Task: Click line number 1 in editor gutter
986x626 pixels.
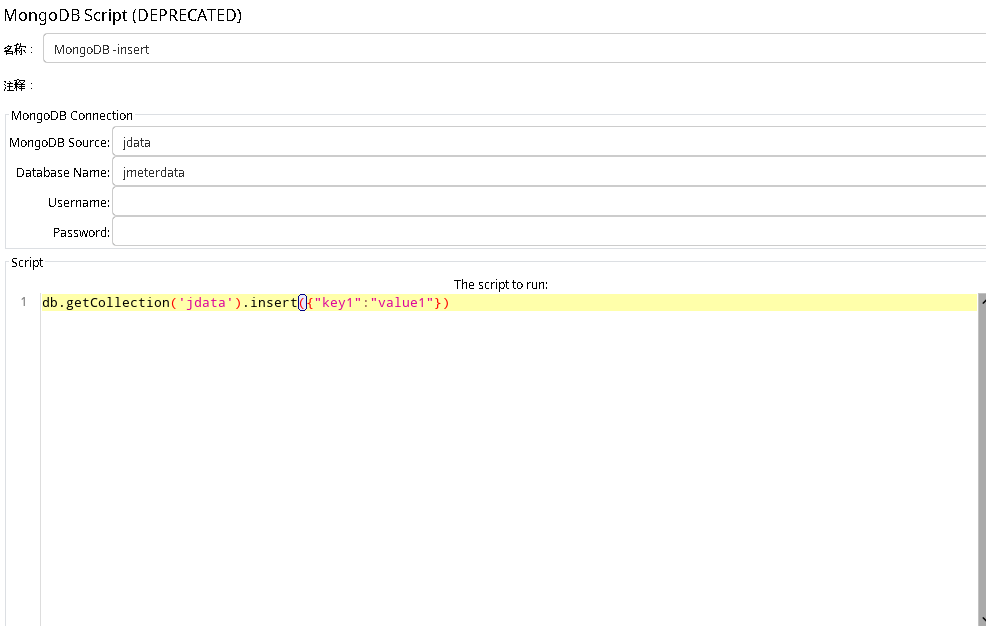Action: coord(23,302)
